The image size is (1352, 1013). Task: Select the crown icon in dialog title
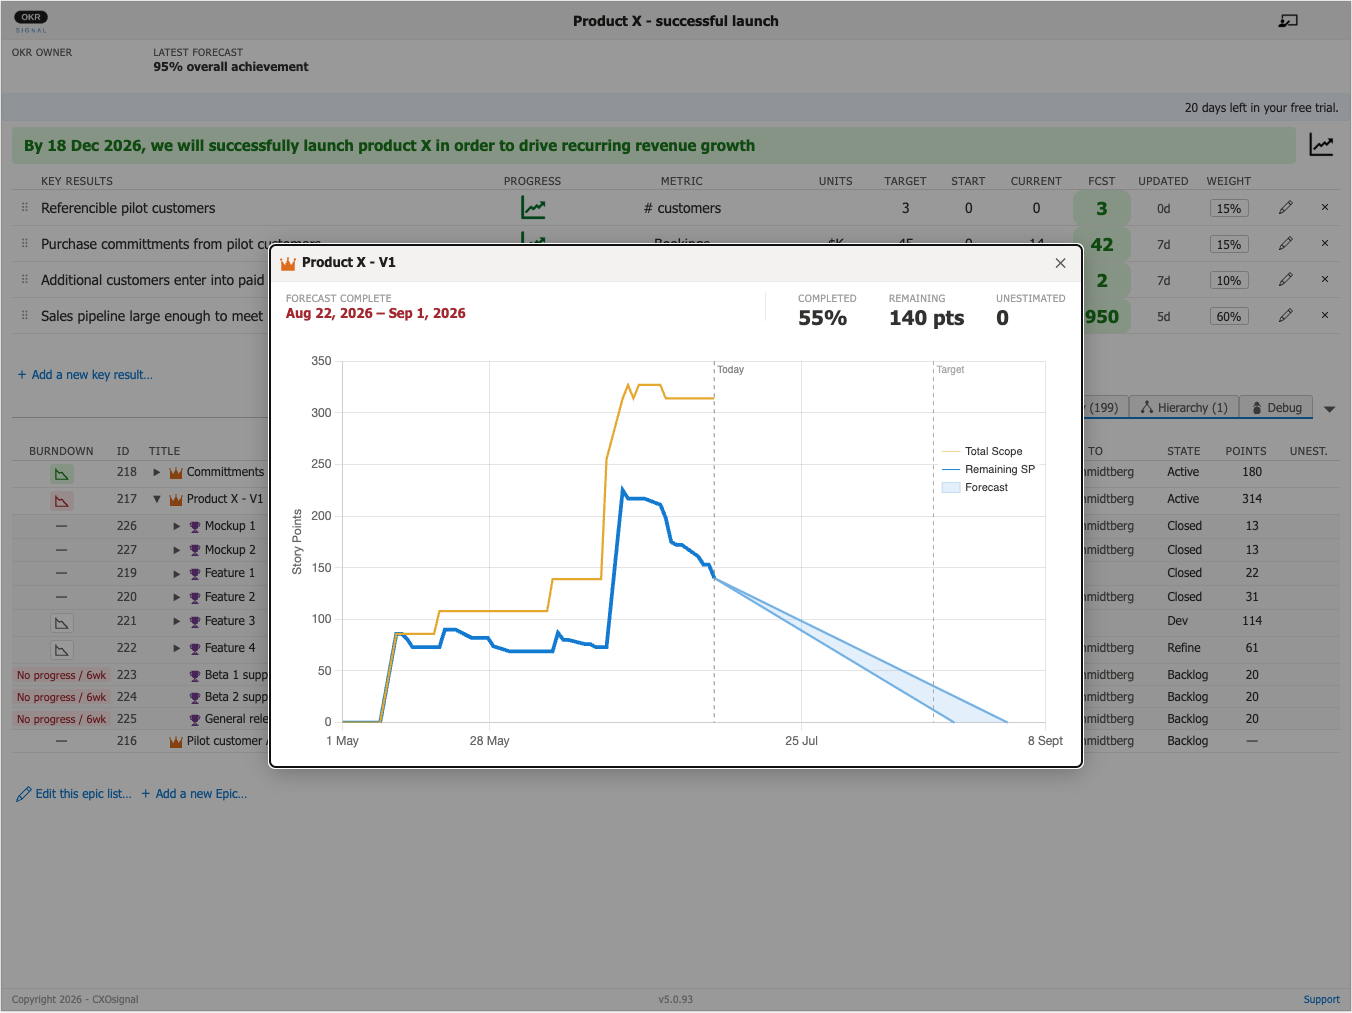coord(288,263)
